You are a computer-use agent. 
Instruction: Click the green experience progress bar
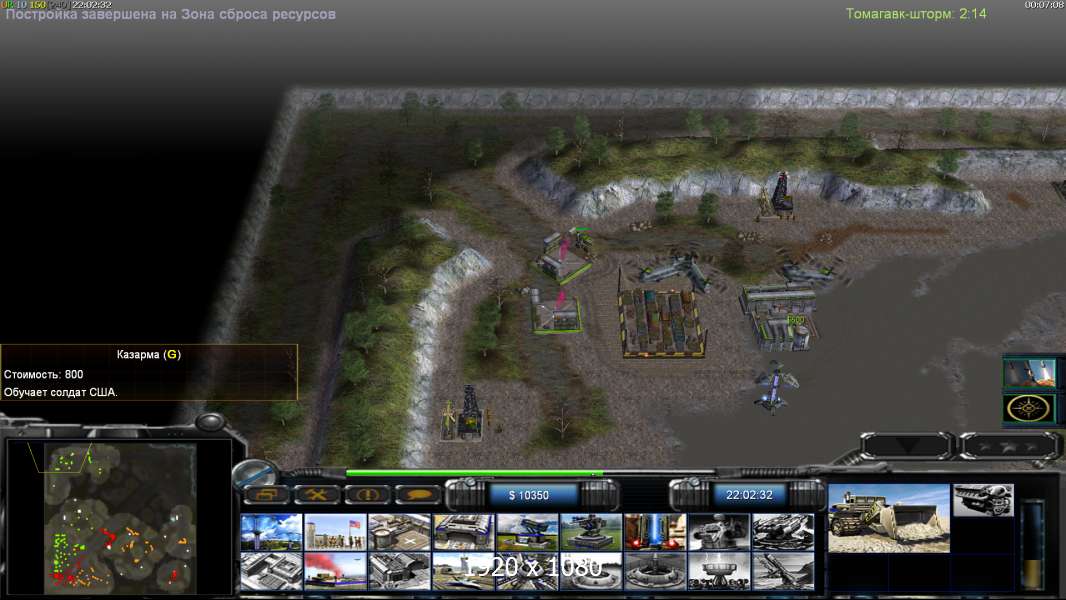point(474,473)
